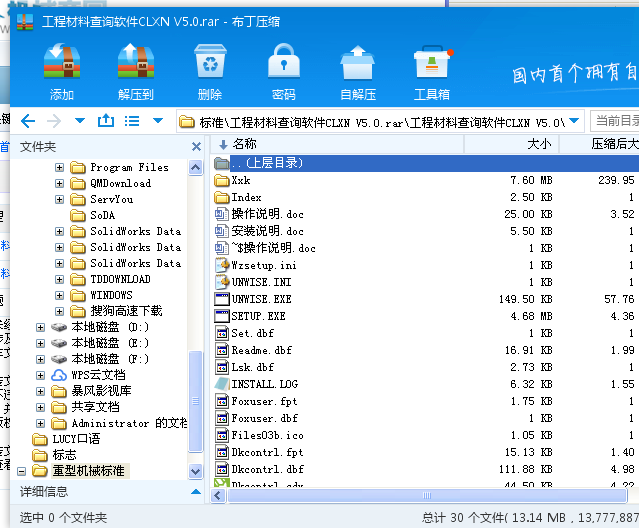This screenshot has width=639, height=528.
Task: Select UNWISE.INI file icon
Action: coord(222,282)
